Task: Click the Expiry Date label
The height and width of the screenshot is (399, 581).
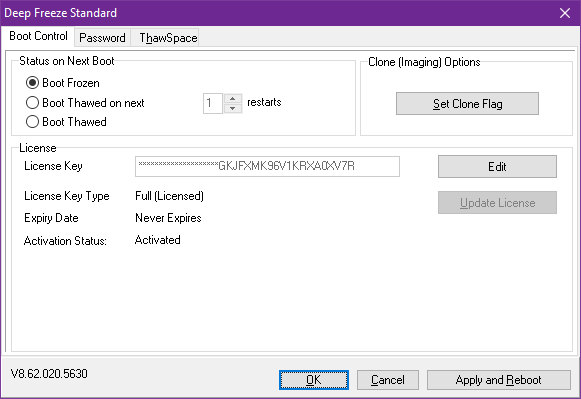Action: point(51,218)
